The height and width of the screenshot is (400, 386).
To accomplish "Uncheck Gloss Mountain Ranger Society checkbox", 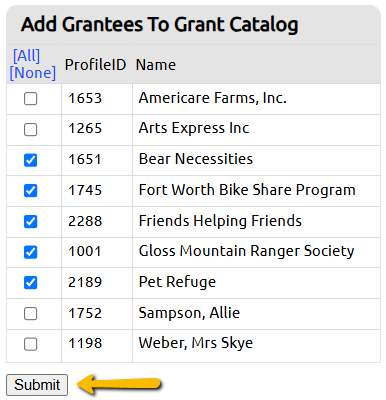I will (x=30, y=252).
